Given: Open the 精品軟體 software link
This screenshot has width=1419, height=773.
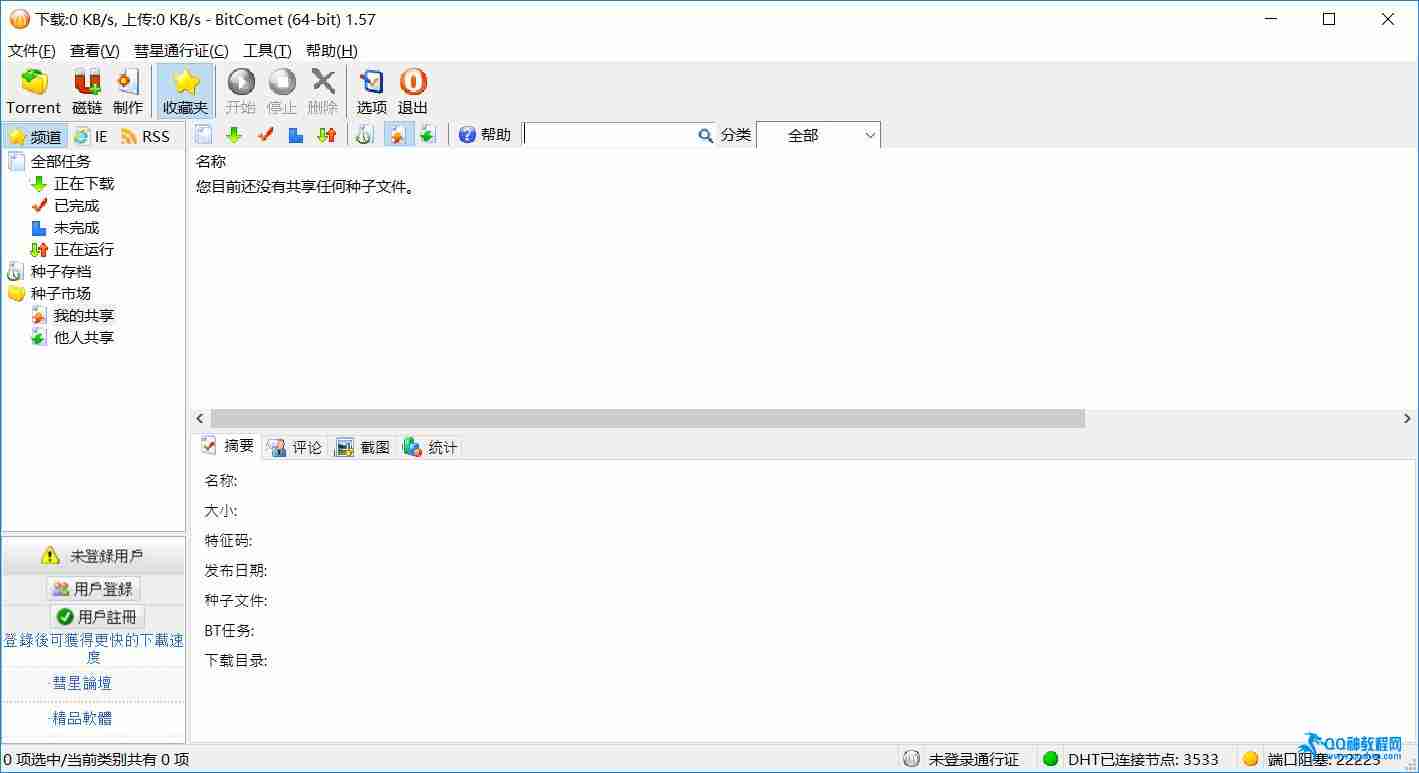Looking at the screenshot, I should (82, 719).
